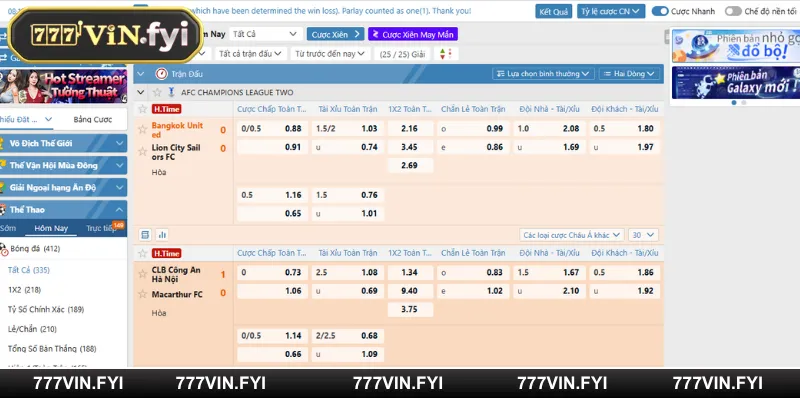This screenshot has width=800, height=400.
Task: Expand Giải Ngoại hạng Ấn Độ section
Action: (63, 188)
